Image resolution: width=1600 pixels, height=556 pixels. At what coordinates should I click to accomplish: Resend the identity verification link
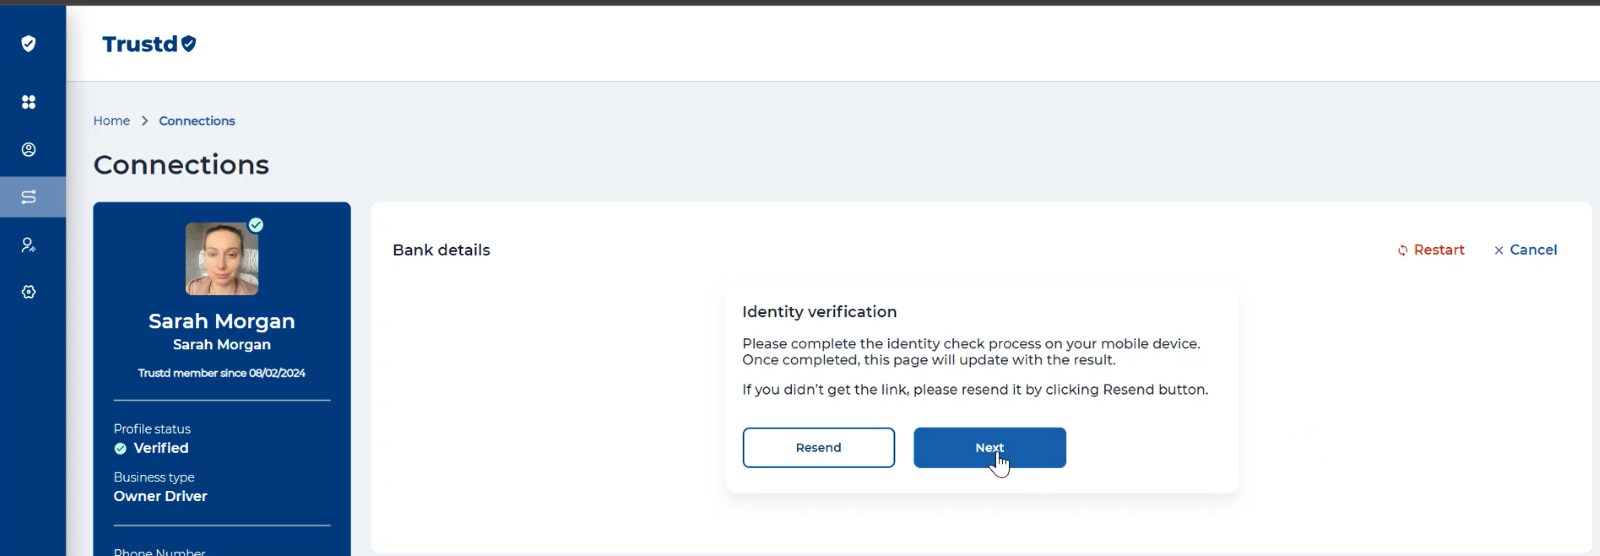tap(818, 448)
